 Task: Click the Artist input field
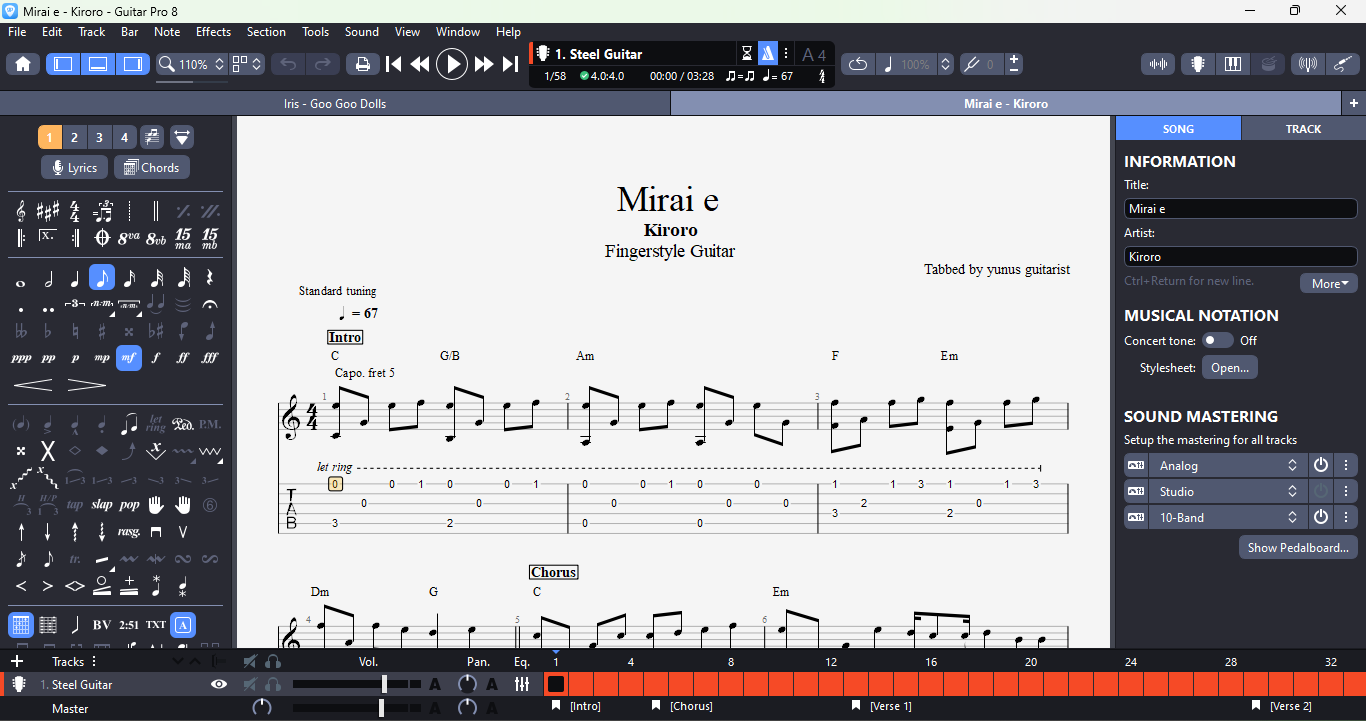click(x=1240, y=257)
